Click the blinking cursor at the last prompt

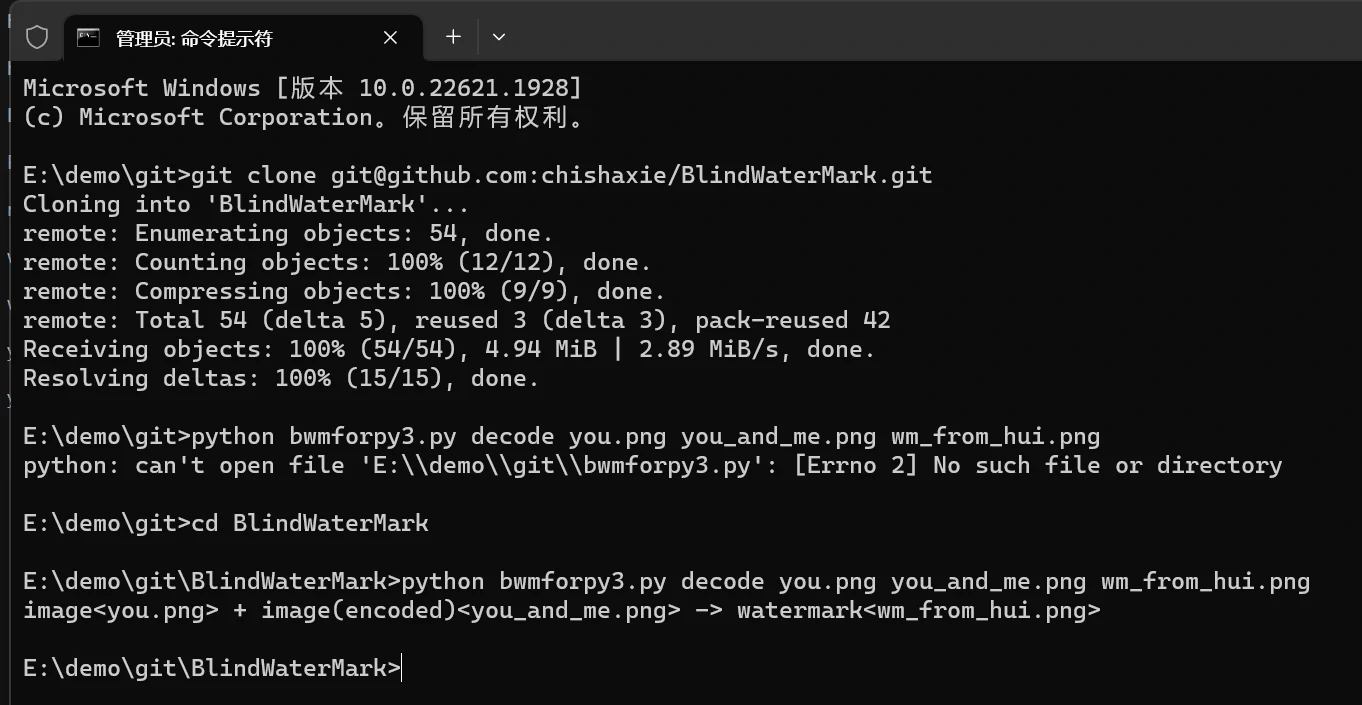[x=401, y=668]
